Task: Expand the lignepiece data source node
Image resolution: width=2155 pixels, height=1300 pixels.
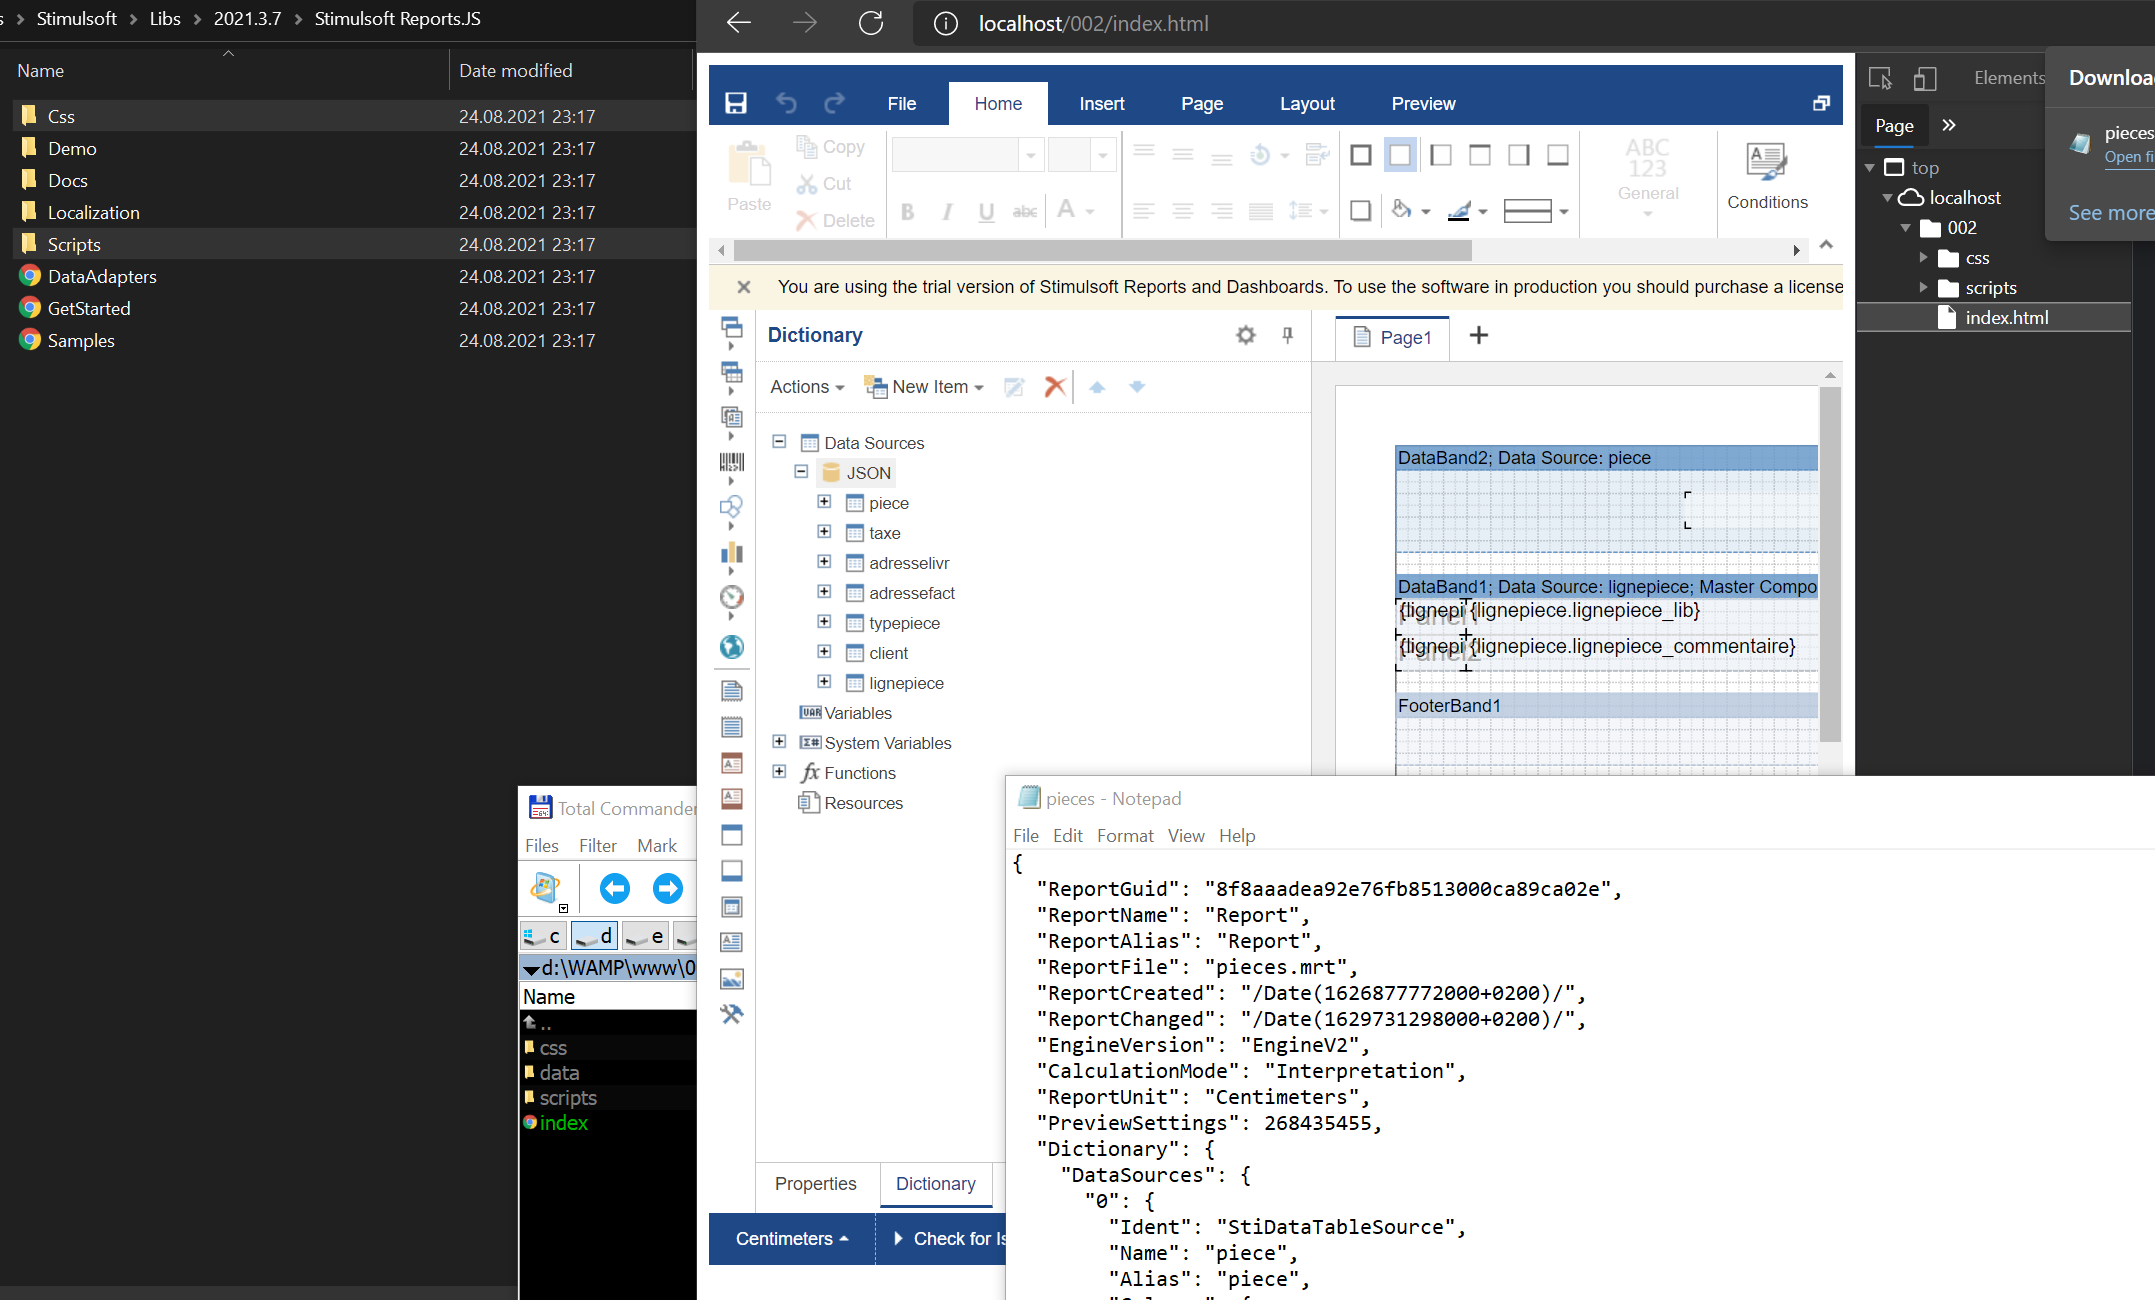Action: point(824,682)
